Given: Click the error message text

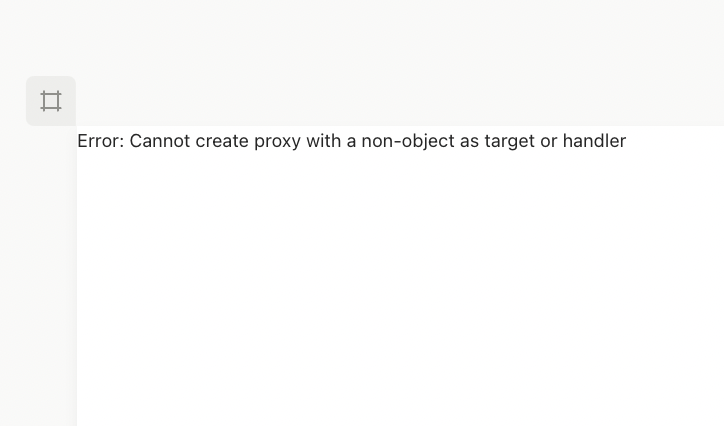Looking at the screenshot, I should (x=351, y=141).
